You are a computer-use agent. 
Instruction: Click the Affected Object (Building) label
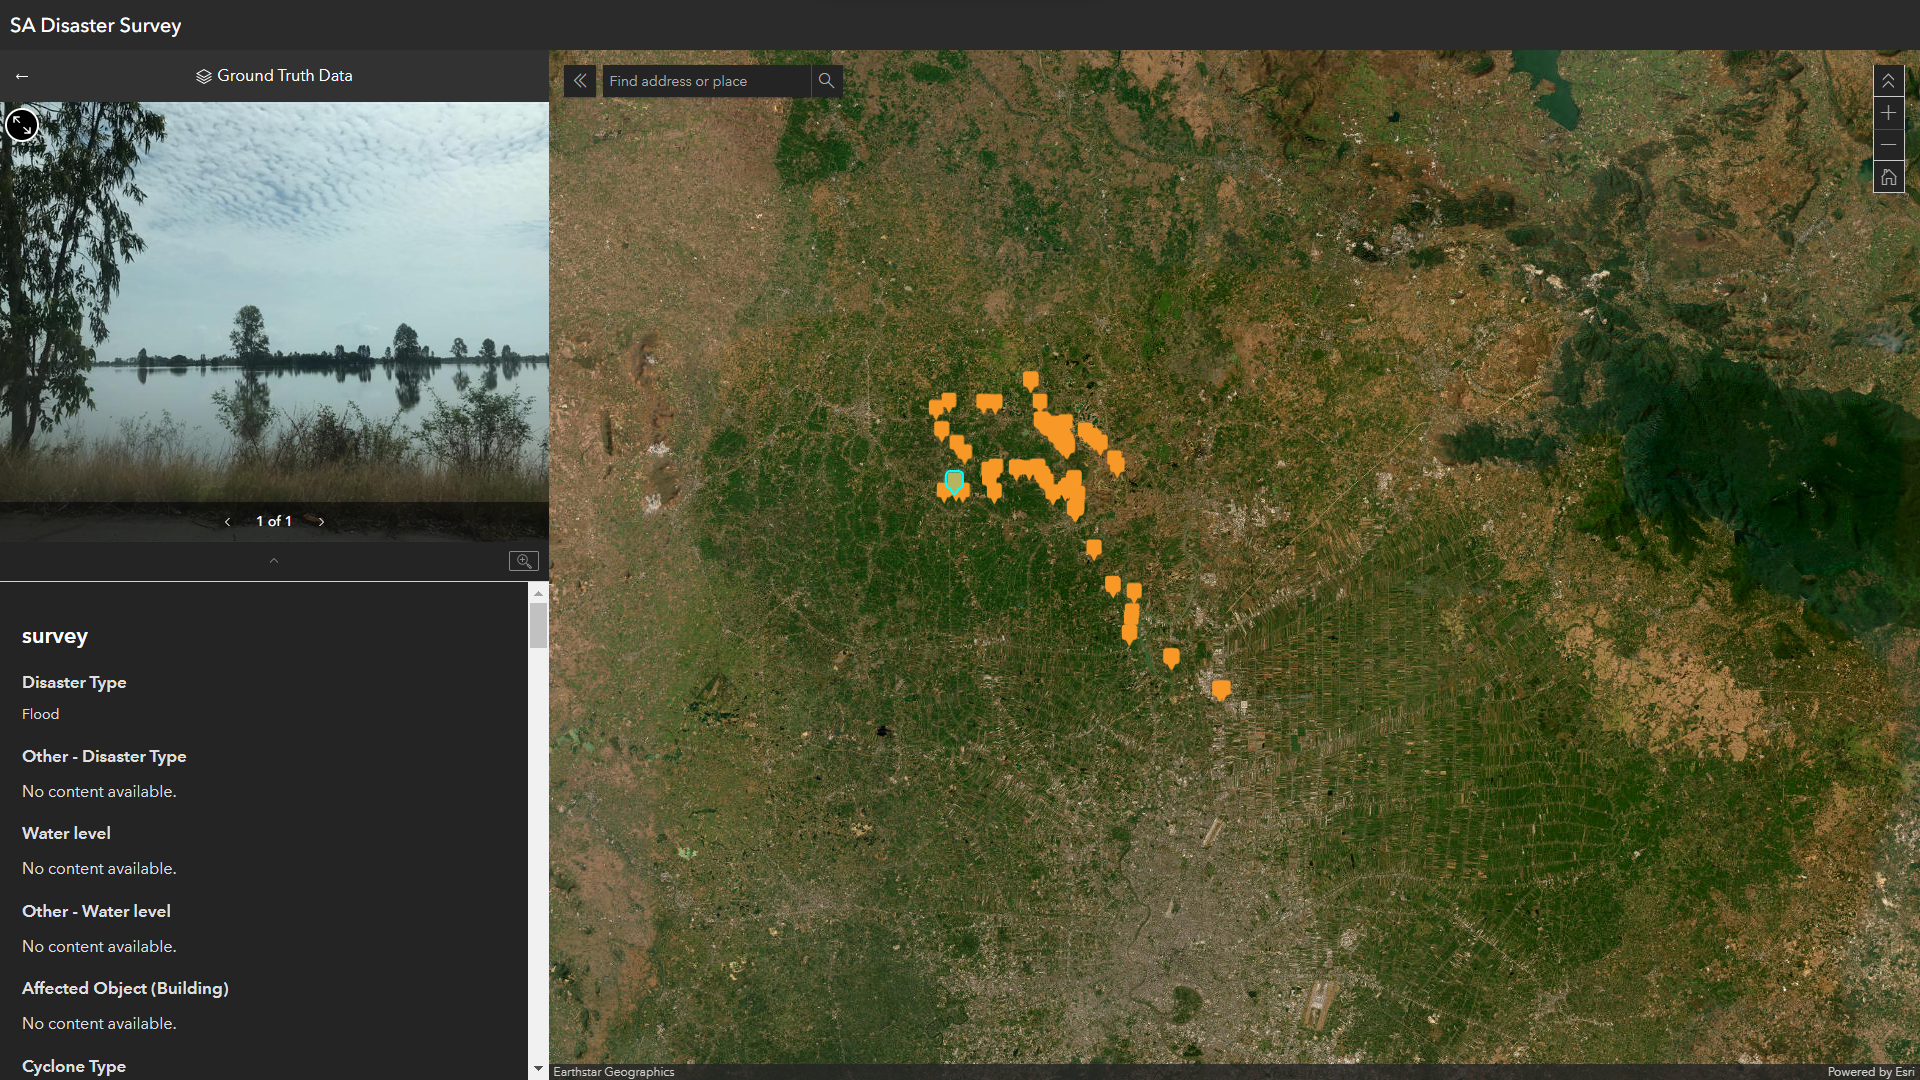click(x=125, y=988)
